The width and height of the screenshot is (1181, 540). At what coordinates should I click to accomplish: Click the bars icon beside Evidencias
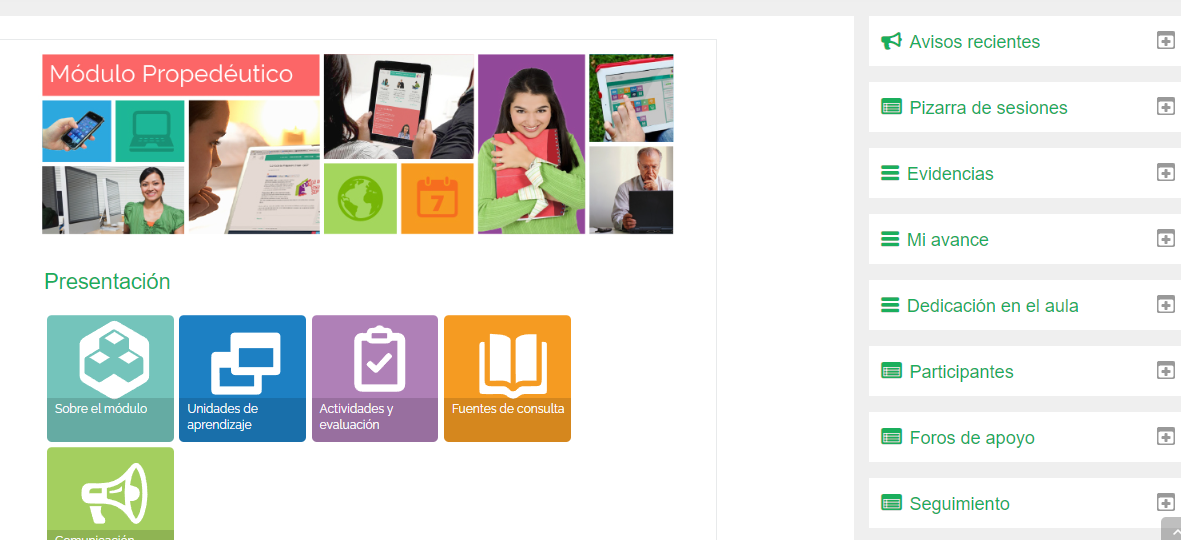coord(890,172)
